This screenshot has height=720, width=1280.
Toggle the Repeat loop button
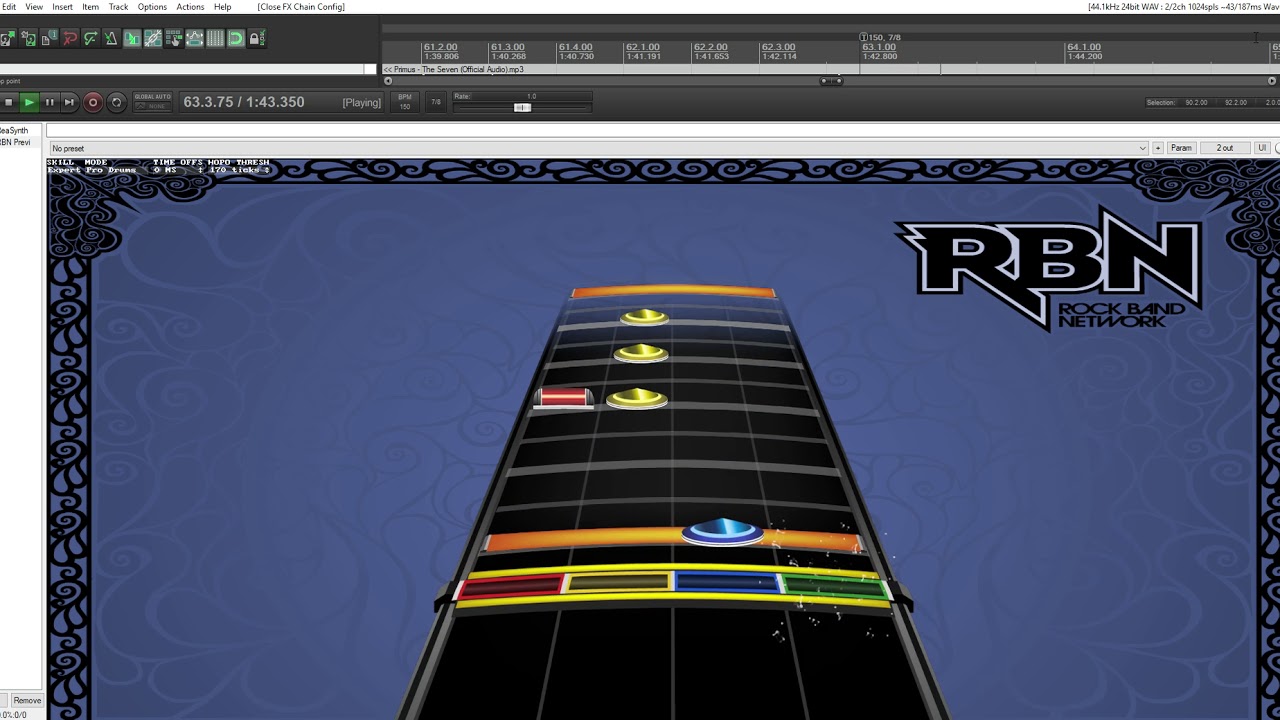coord(116,102)
